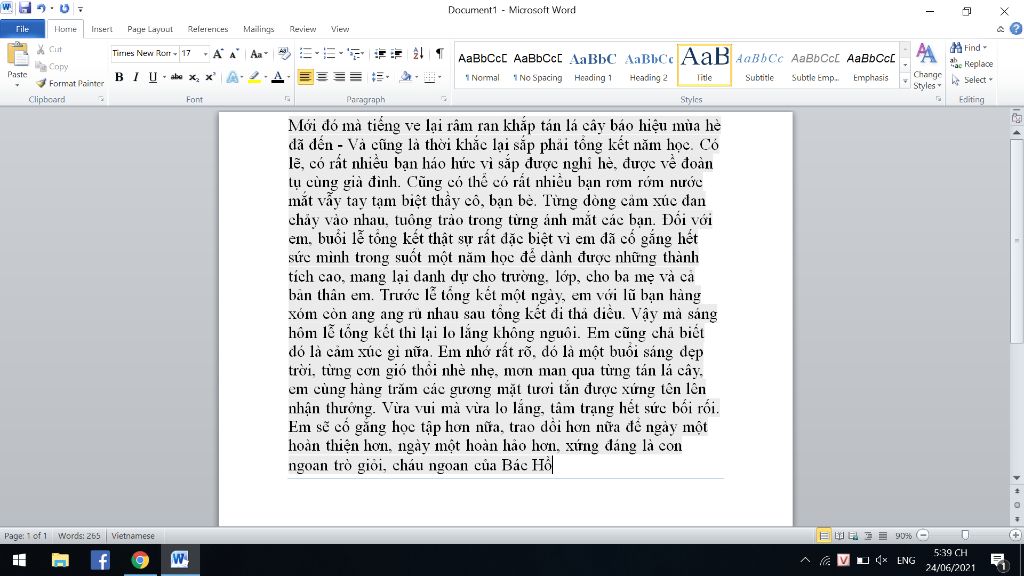Open Change Styles menu
Screen dimensions: 1024x576
927,67
